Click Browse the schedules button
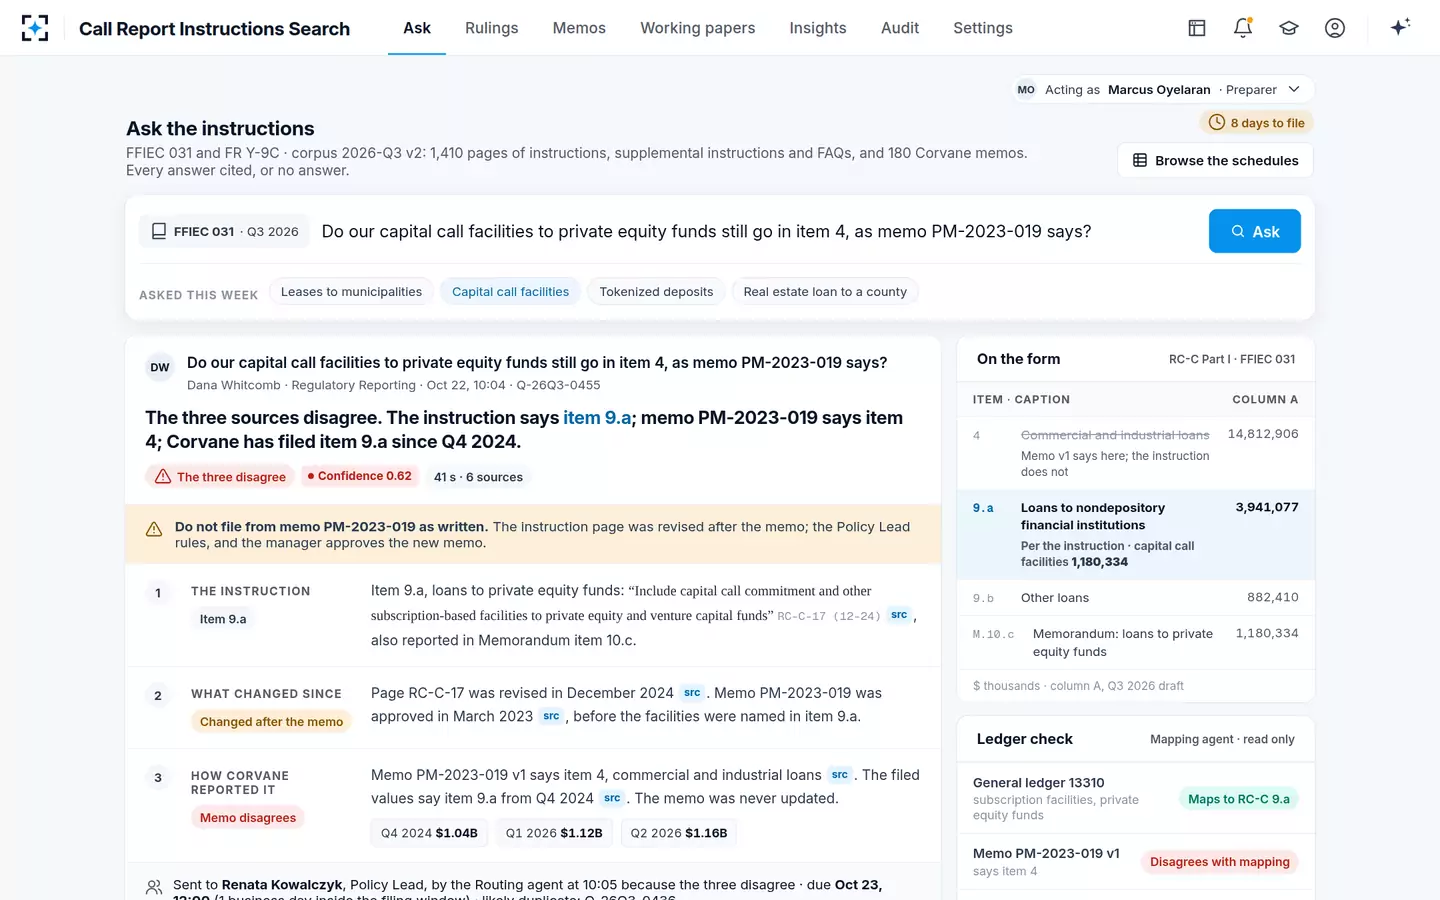The height and width of the screenshot is (900, 1440). (1215, 160)
